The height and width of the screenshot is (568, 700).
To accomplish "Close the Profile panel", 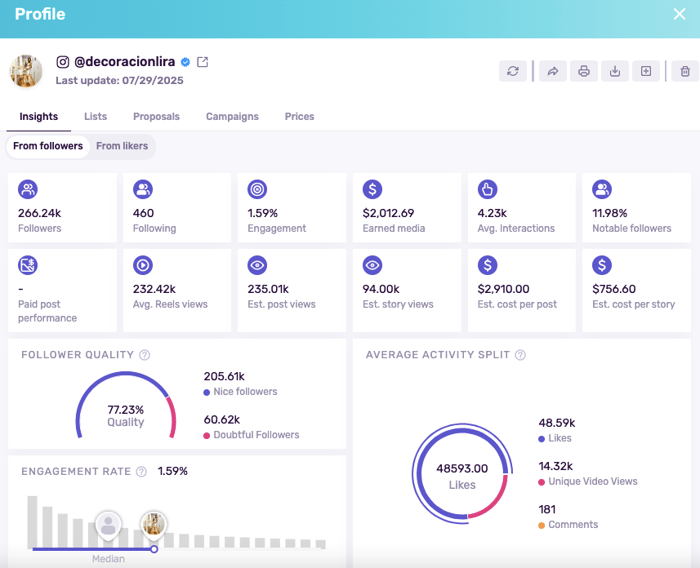I will click(x=678, y=14).
